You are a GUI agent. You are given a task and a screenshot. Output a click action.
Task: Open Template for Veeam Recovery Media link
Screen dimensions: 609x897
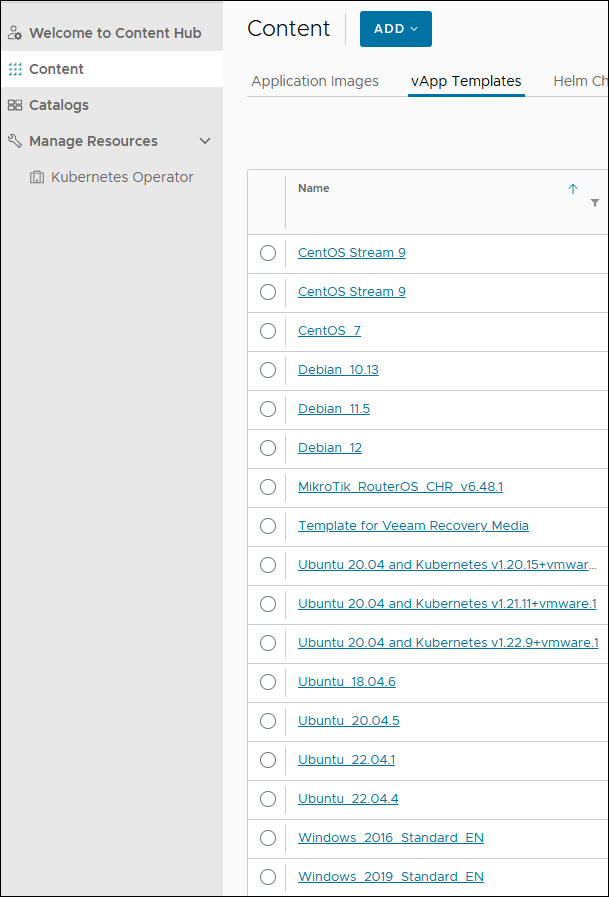point(413,526)
